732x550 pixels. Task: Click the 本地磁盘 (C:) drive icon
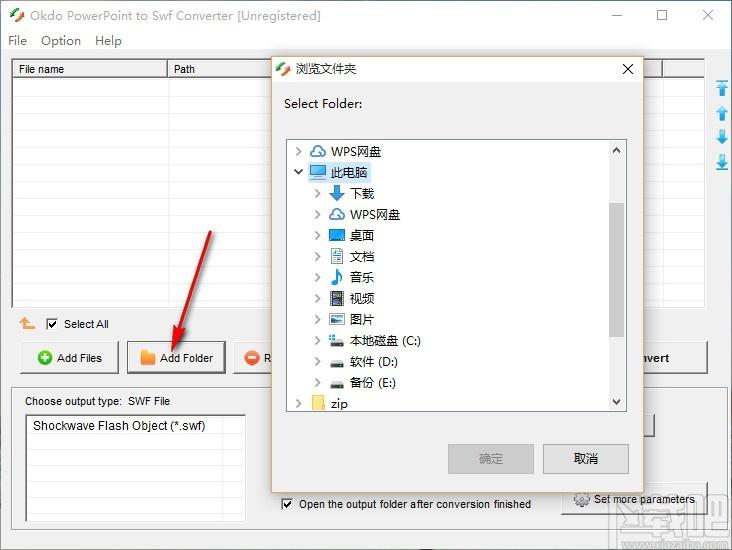(x=337, y=340)
